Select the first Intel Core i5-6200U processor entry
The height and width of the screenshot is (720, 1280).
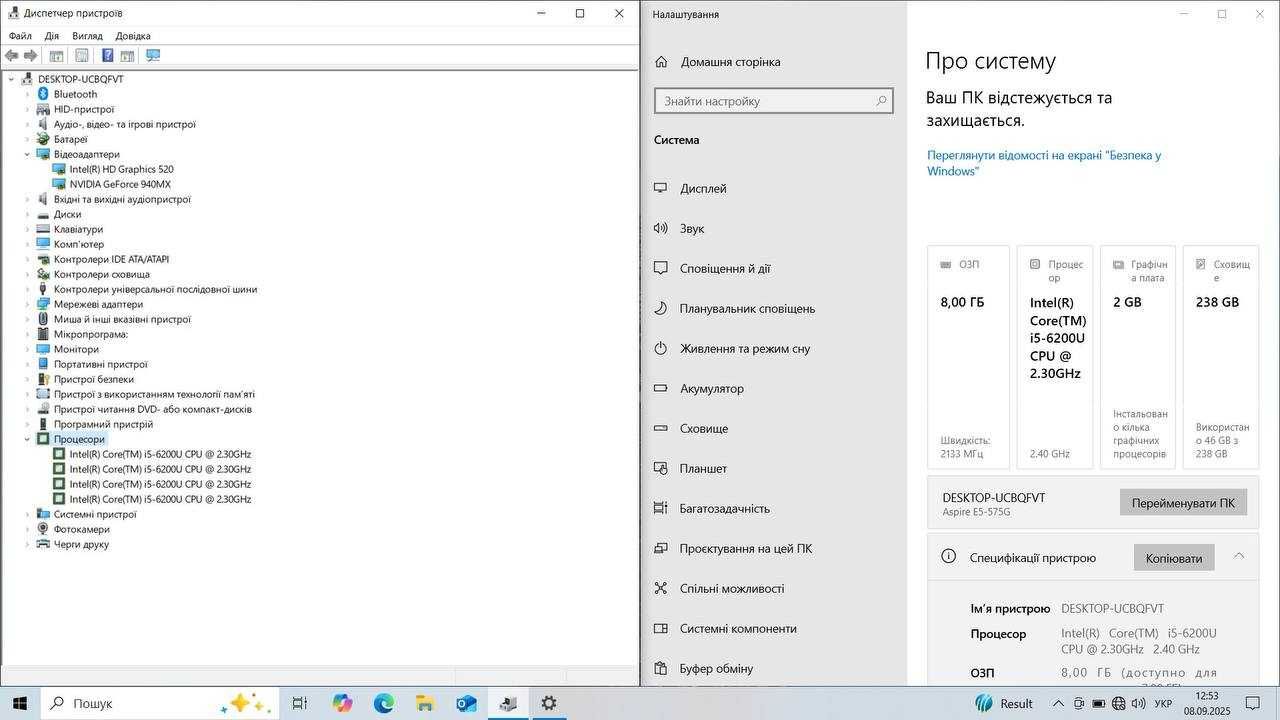click(x=160, y=454)
